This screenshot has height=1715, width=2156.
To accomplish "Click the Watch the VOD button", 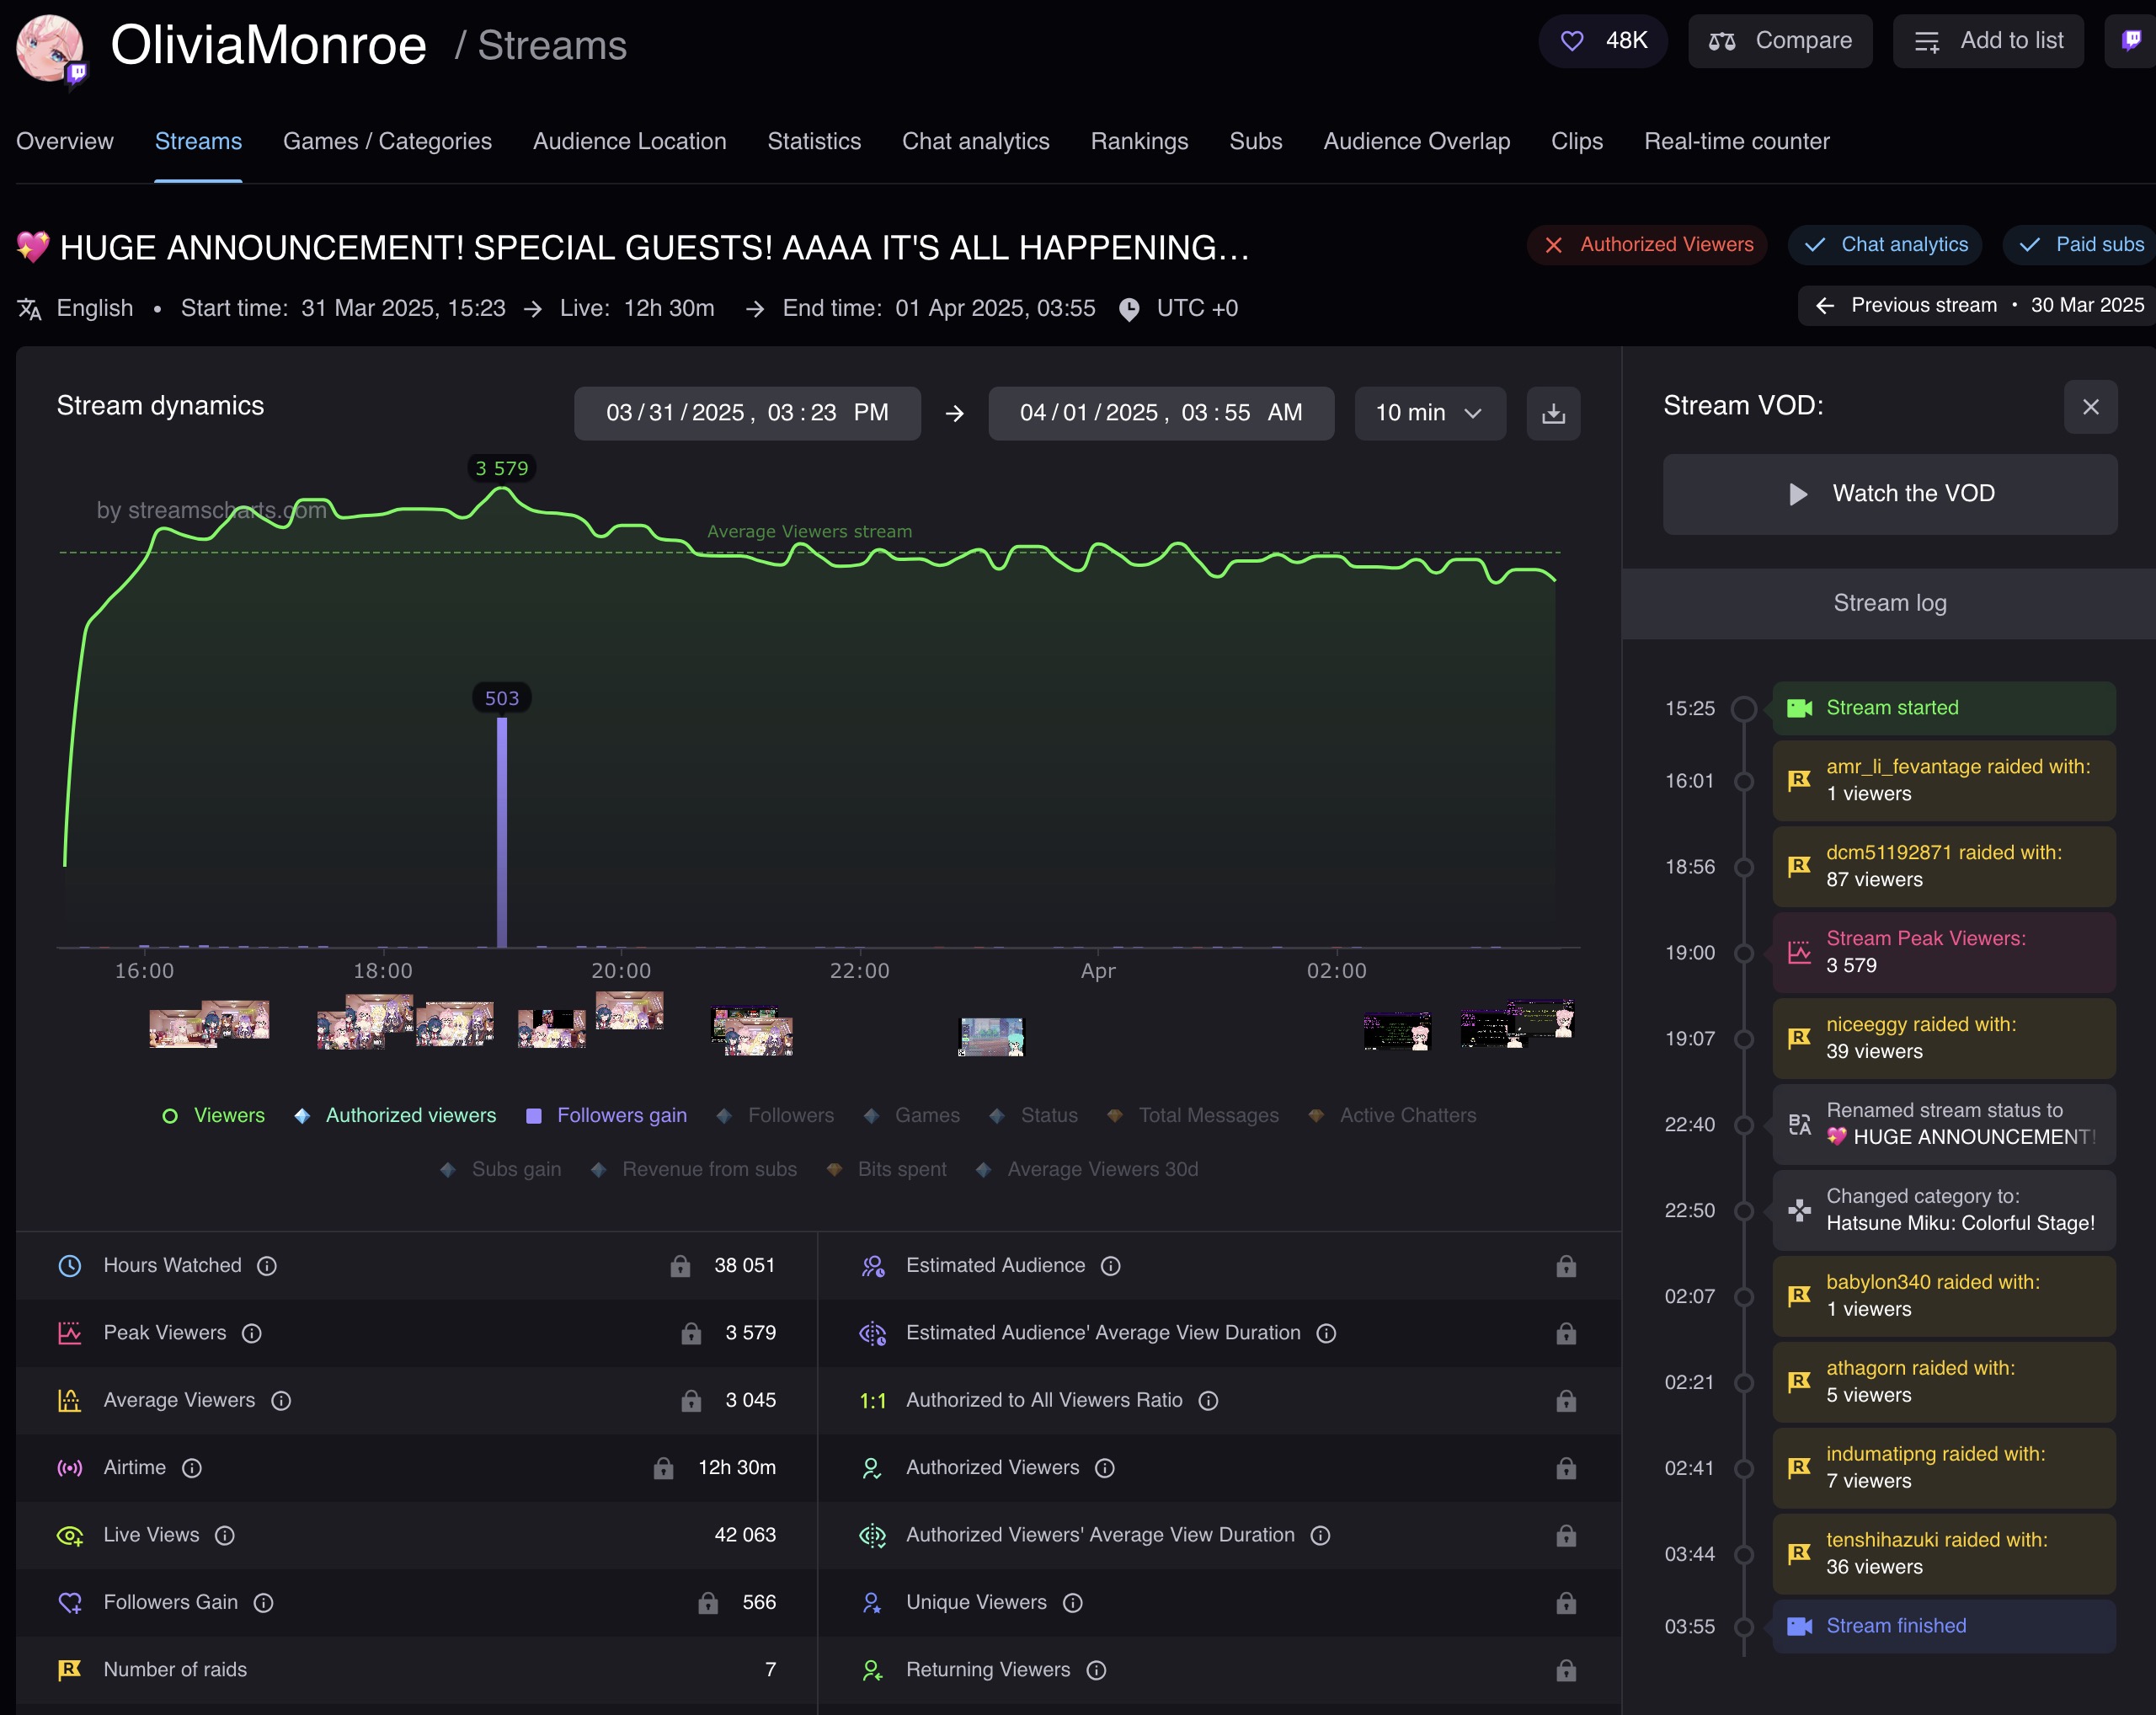I will tap(1889, 494).
